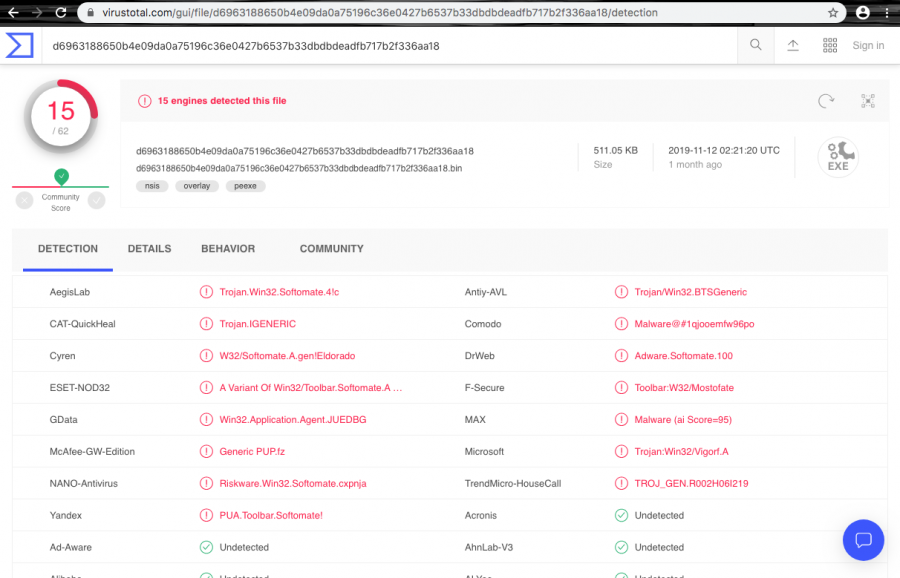Open the apps grid icon

(830, 45)
